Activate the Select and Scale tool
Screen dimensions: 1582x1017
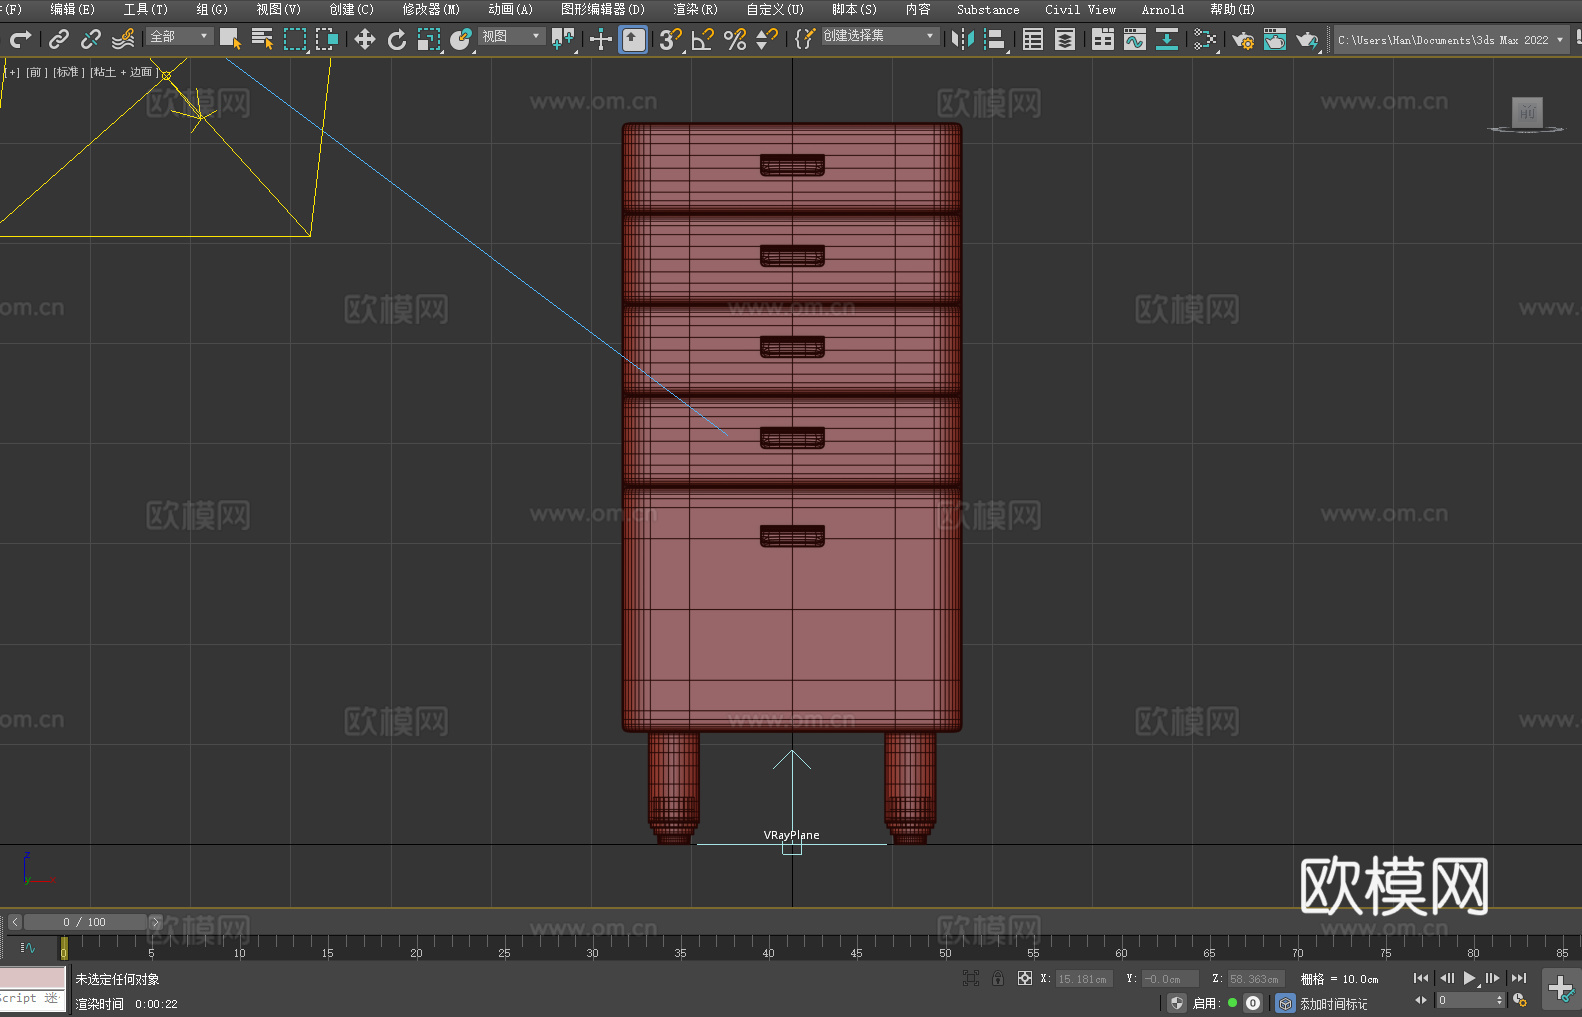(x=429, y=39)
